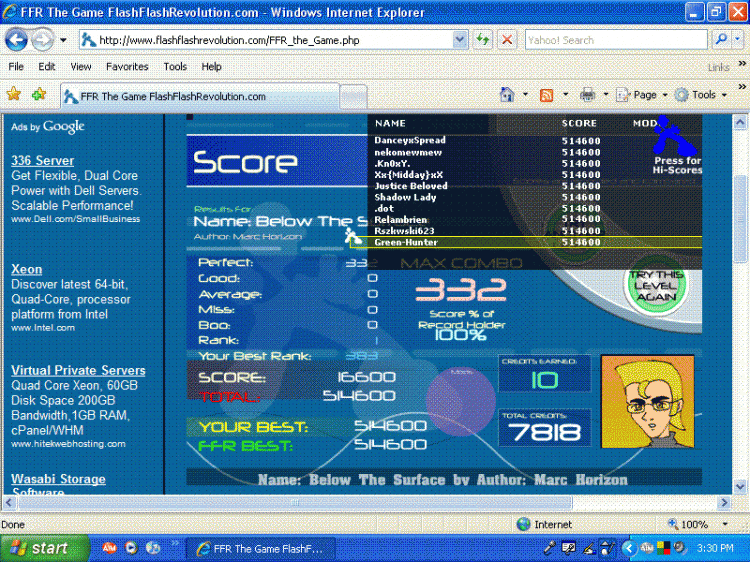Open the Favorites menu
Screen dimensions: 750x562
(127, 66)
